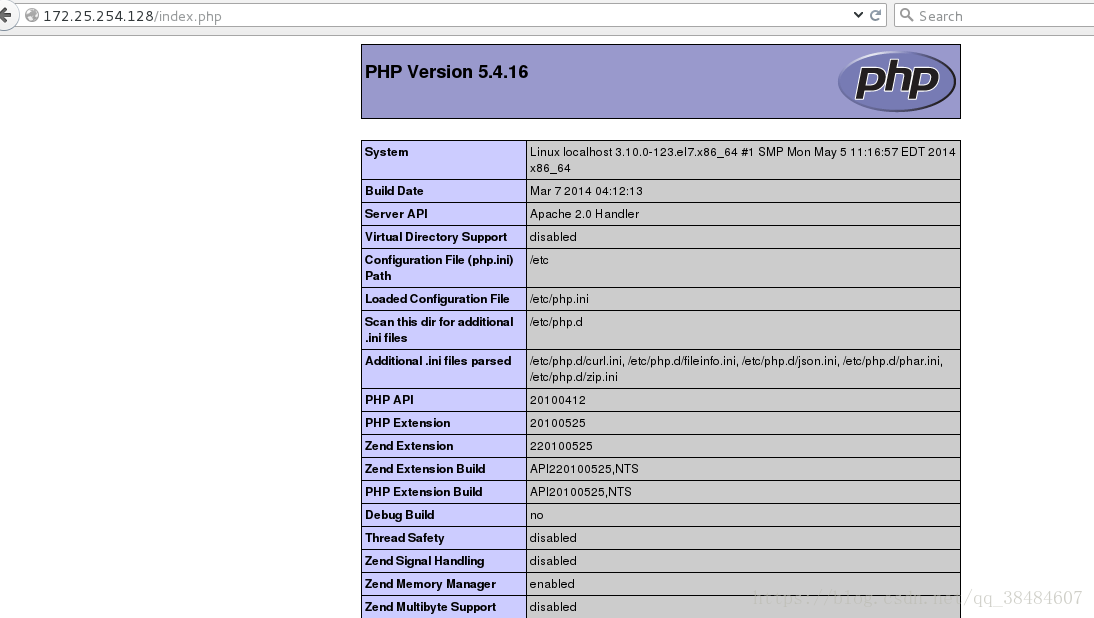Click 'disabled' value in Thread Safety row
1094x618 pixels.
(553, 538)
